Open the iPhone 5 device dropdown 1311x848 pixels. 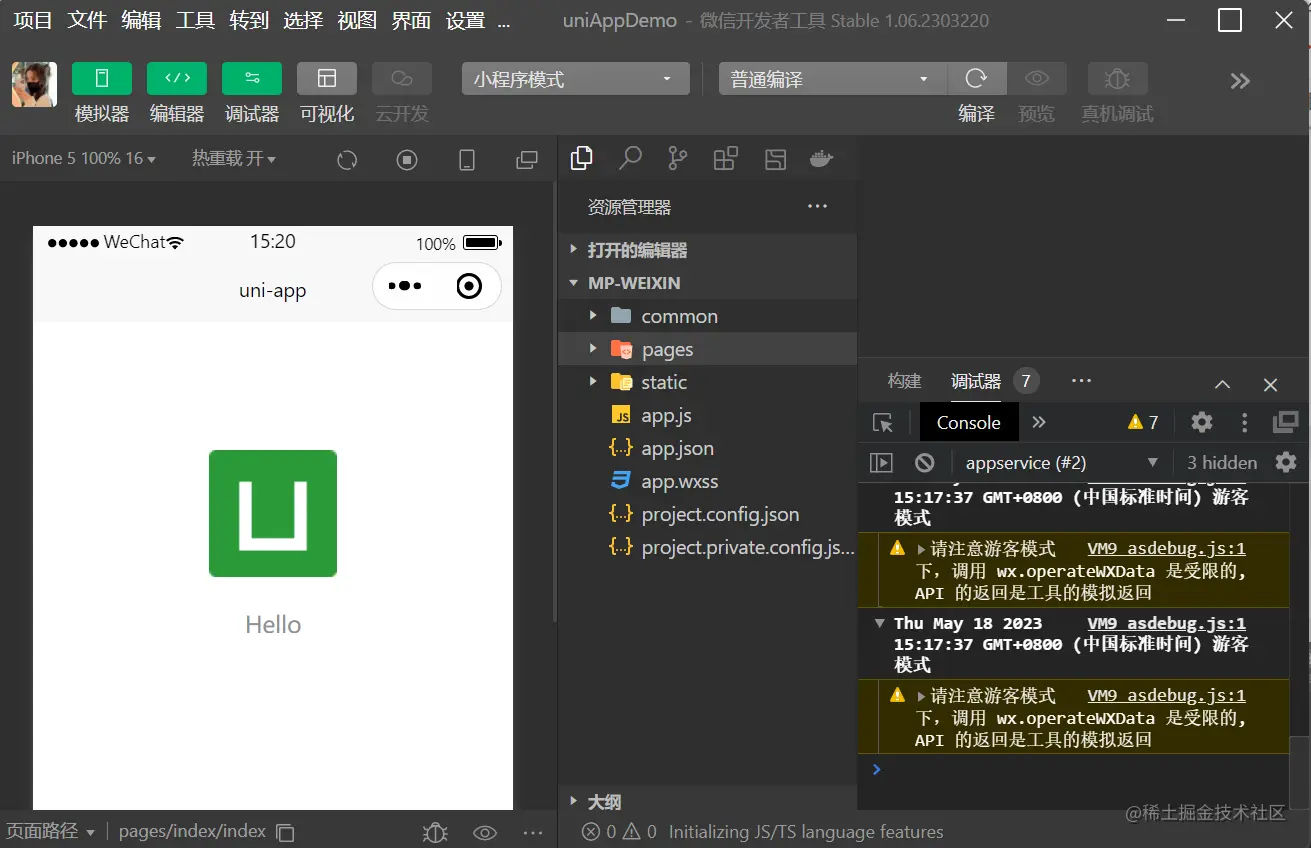tap(84, 158)
